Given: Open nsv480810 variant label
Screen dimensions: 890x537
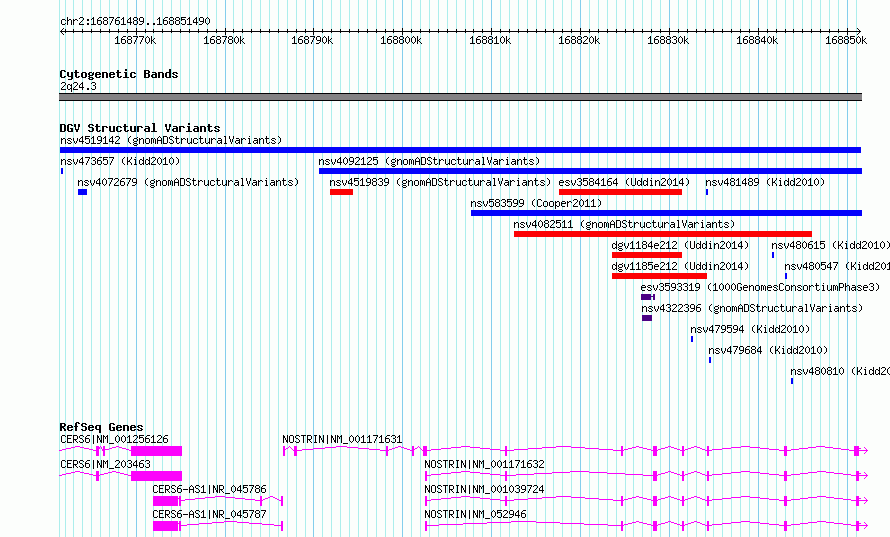Looking at the screenshot, I should pyautogui.click(x=839, y=371).
